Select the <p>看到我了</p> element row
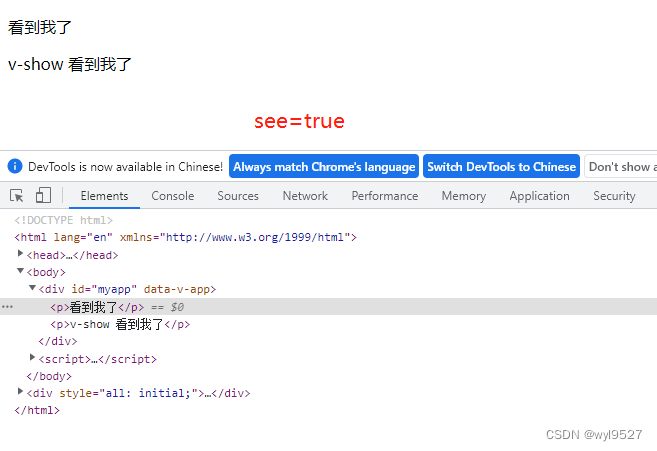The height and width of the screenshot is (451, 657). (328, 307)
